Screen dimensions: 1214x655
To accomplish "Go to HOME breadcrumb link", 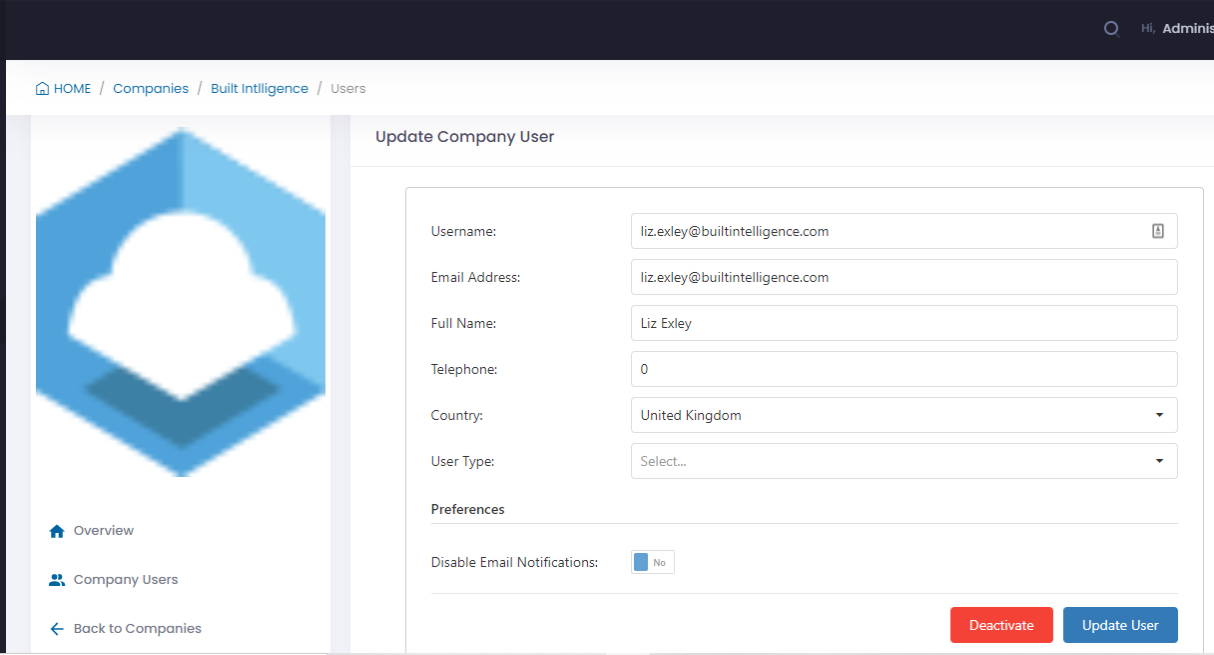I will pos(63,89).
